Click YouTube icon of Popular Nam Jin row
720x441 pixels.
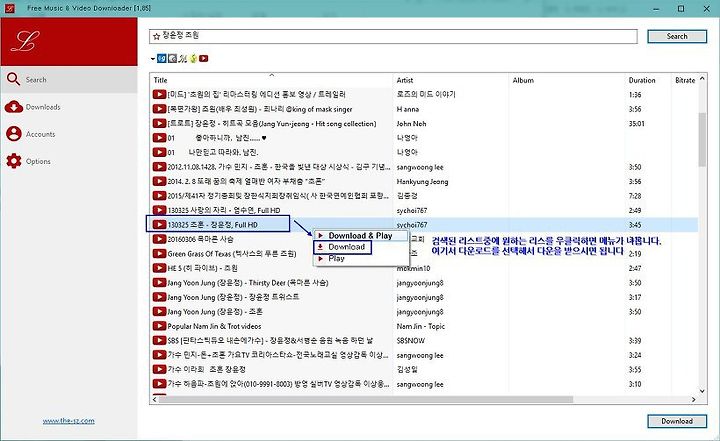pyautogui.click(x=159, y=326)
